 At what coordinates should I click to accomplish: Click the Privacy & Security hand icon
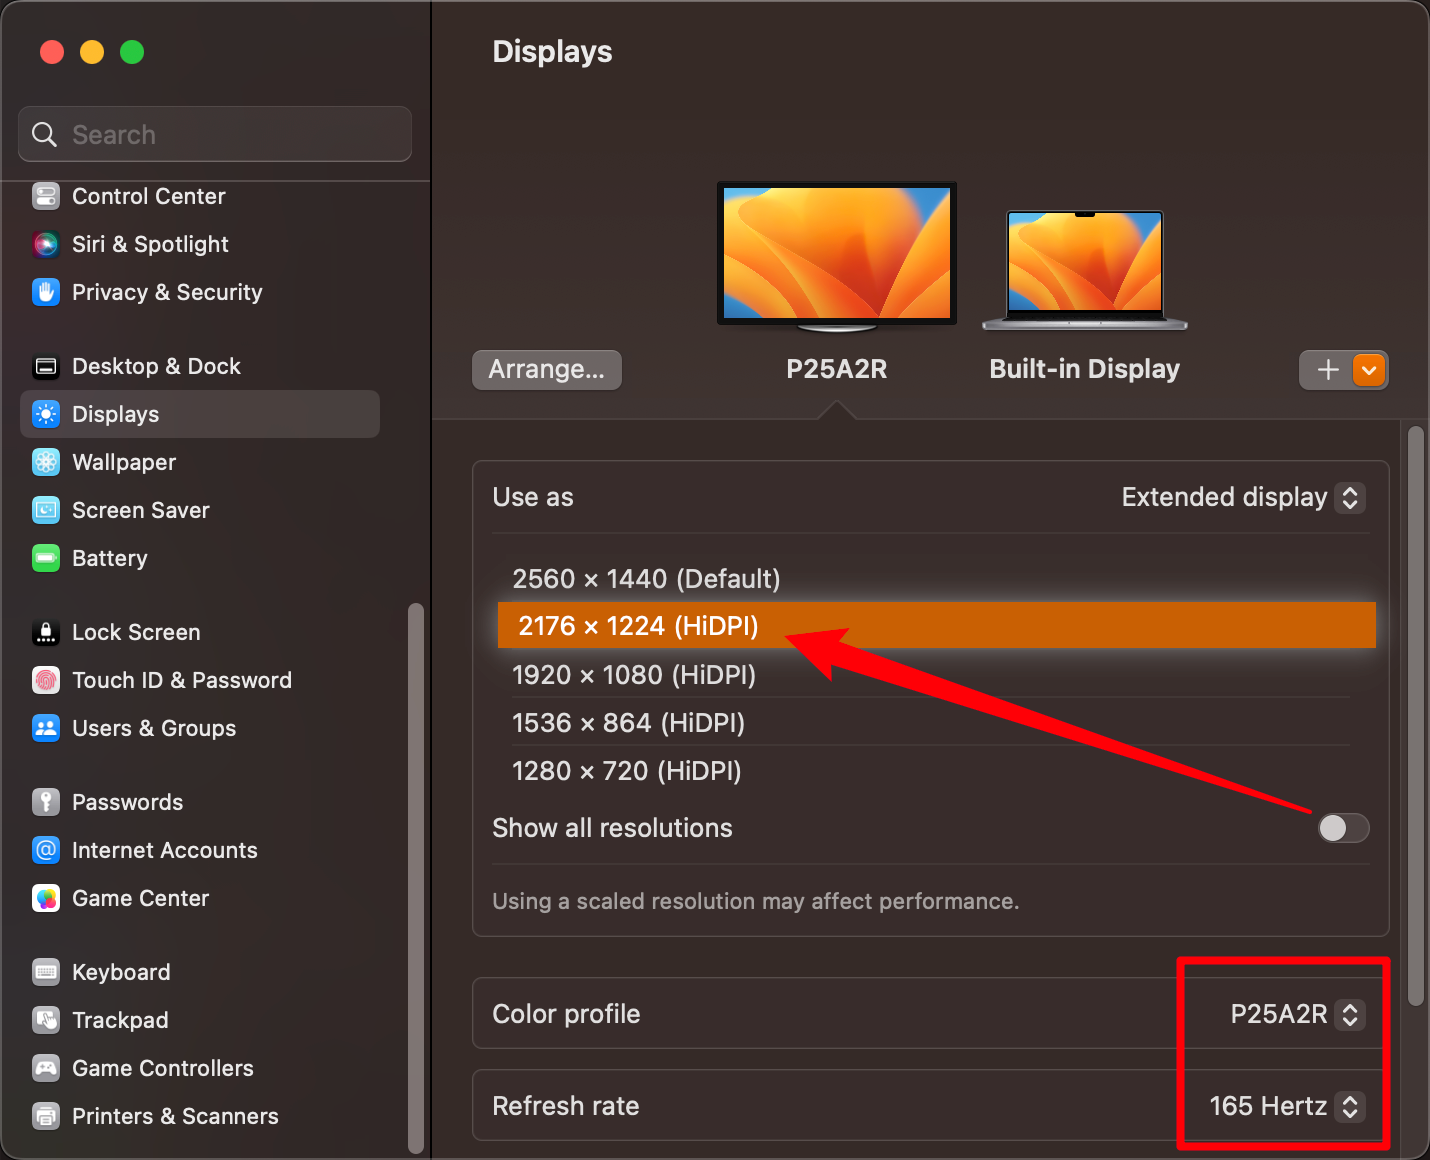click(46, 292)
